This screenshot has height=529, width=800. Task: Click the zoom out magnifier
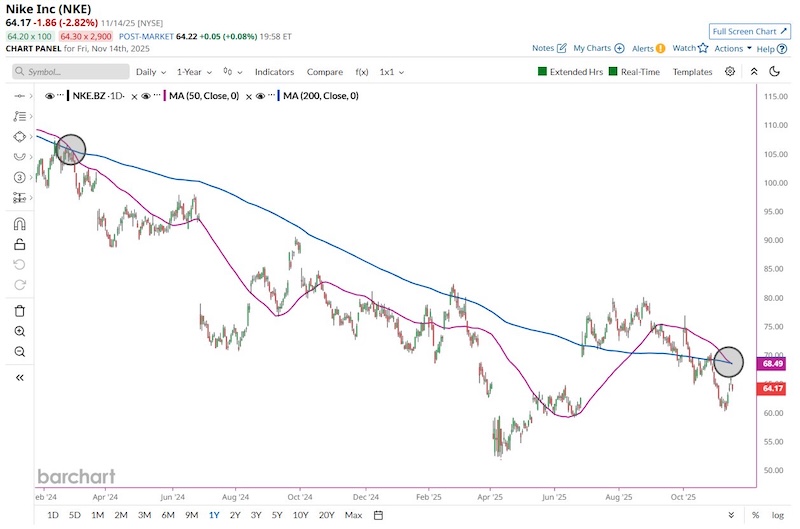click(x=19, y=351)
